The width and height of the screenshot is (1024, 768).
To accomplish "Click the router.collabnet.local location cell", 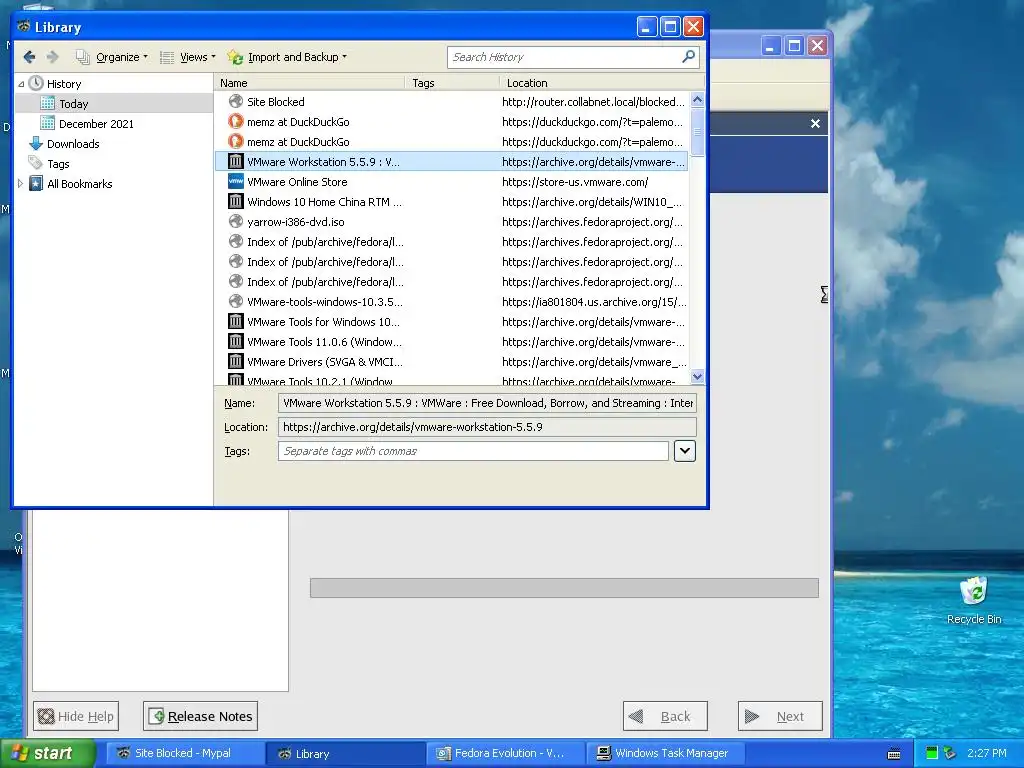I will tap(593, 102).
